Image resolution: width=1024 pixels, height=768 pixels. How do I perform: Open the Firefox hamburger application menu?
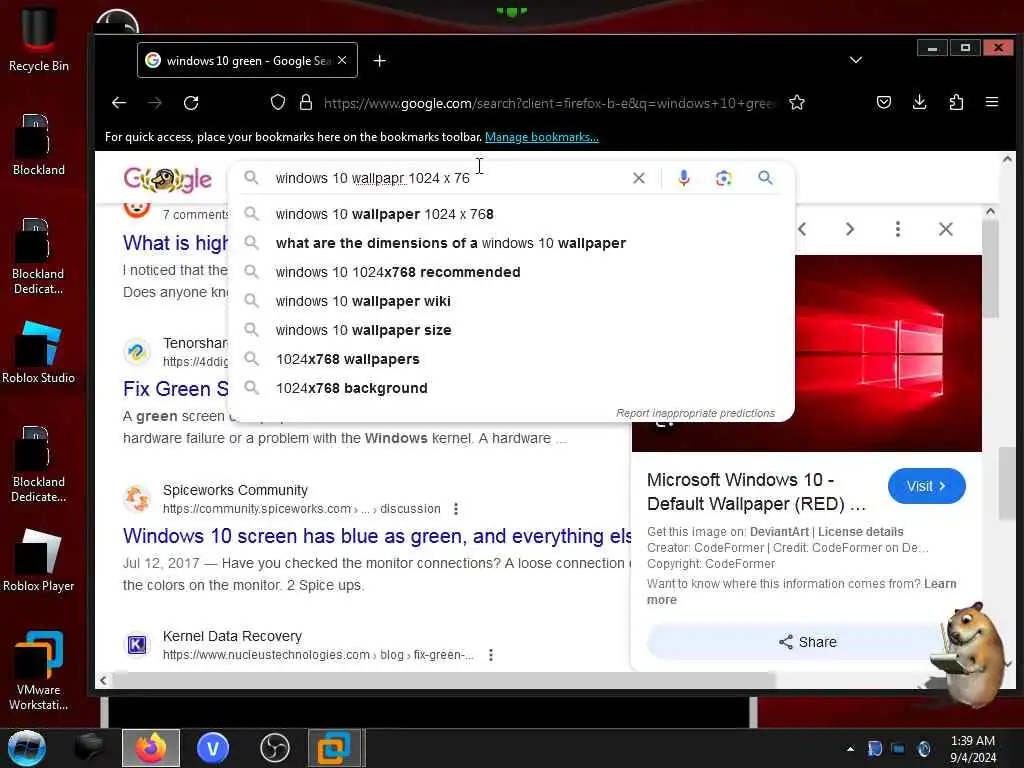click(x=992, y=103)
